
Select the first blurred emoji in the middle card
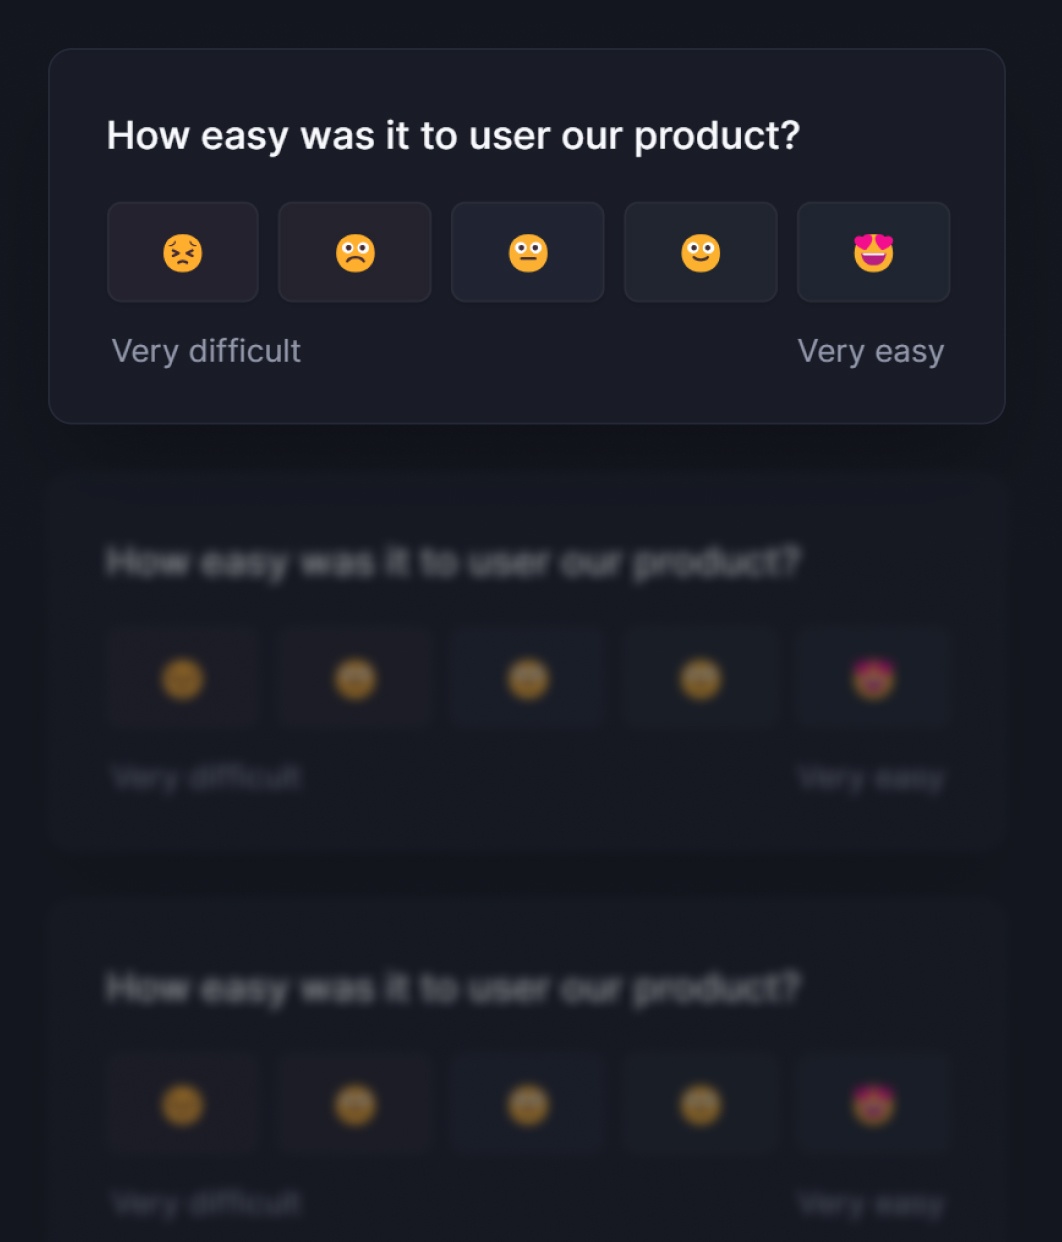[183, 679]
